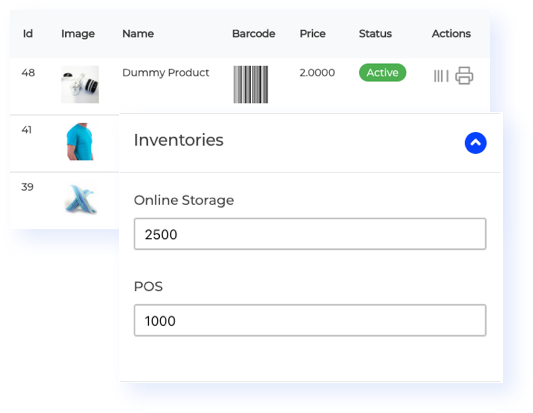Click the Barcode column header
The image size is (533, 413).
click(x=254, y=34)
